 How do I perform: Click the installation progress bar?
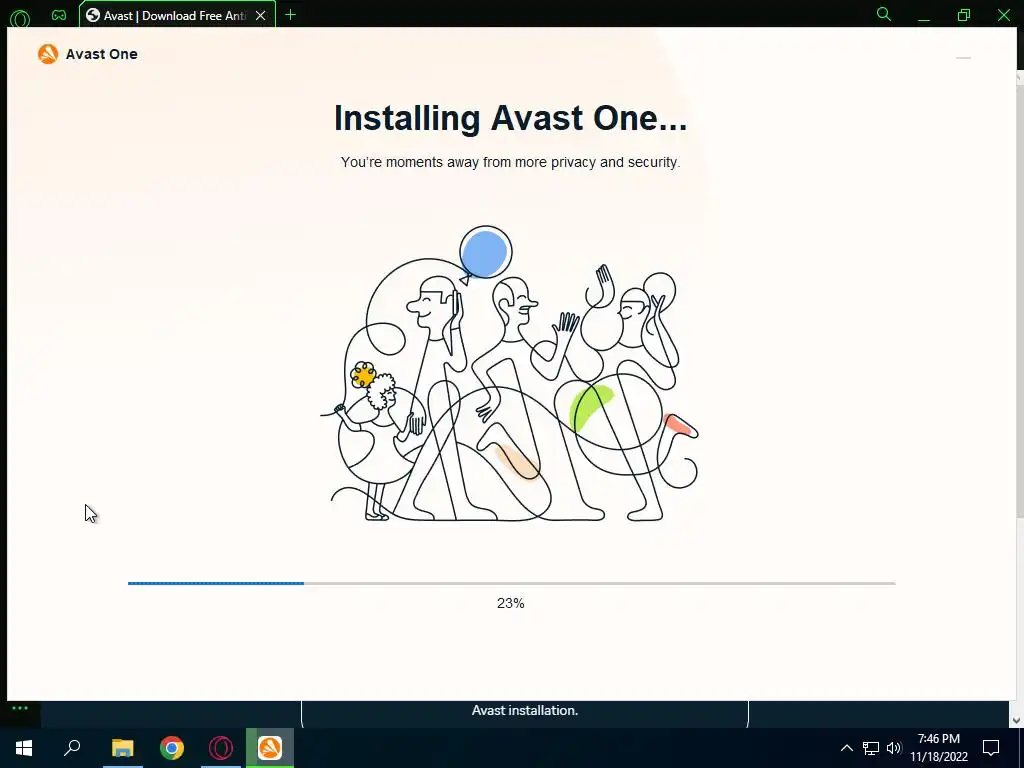point(511,583)
